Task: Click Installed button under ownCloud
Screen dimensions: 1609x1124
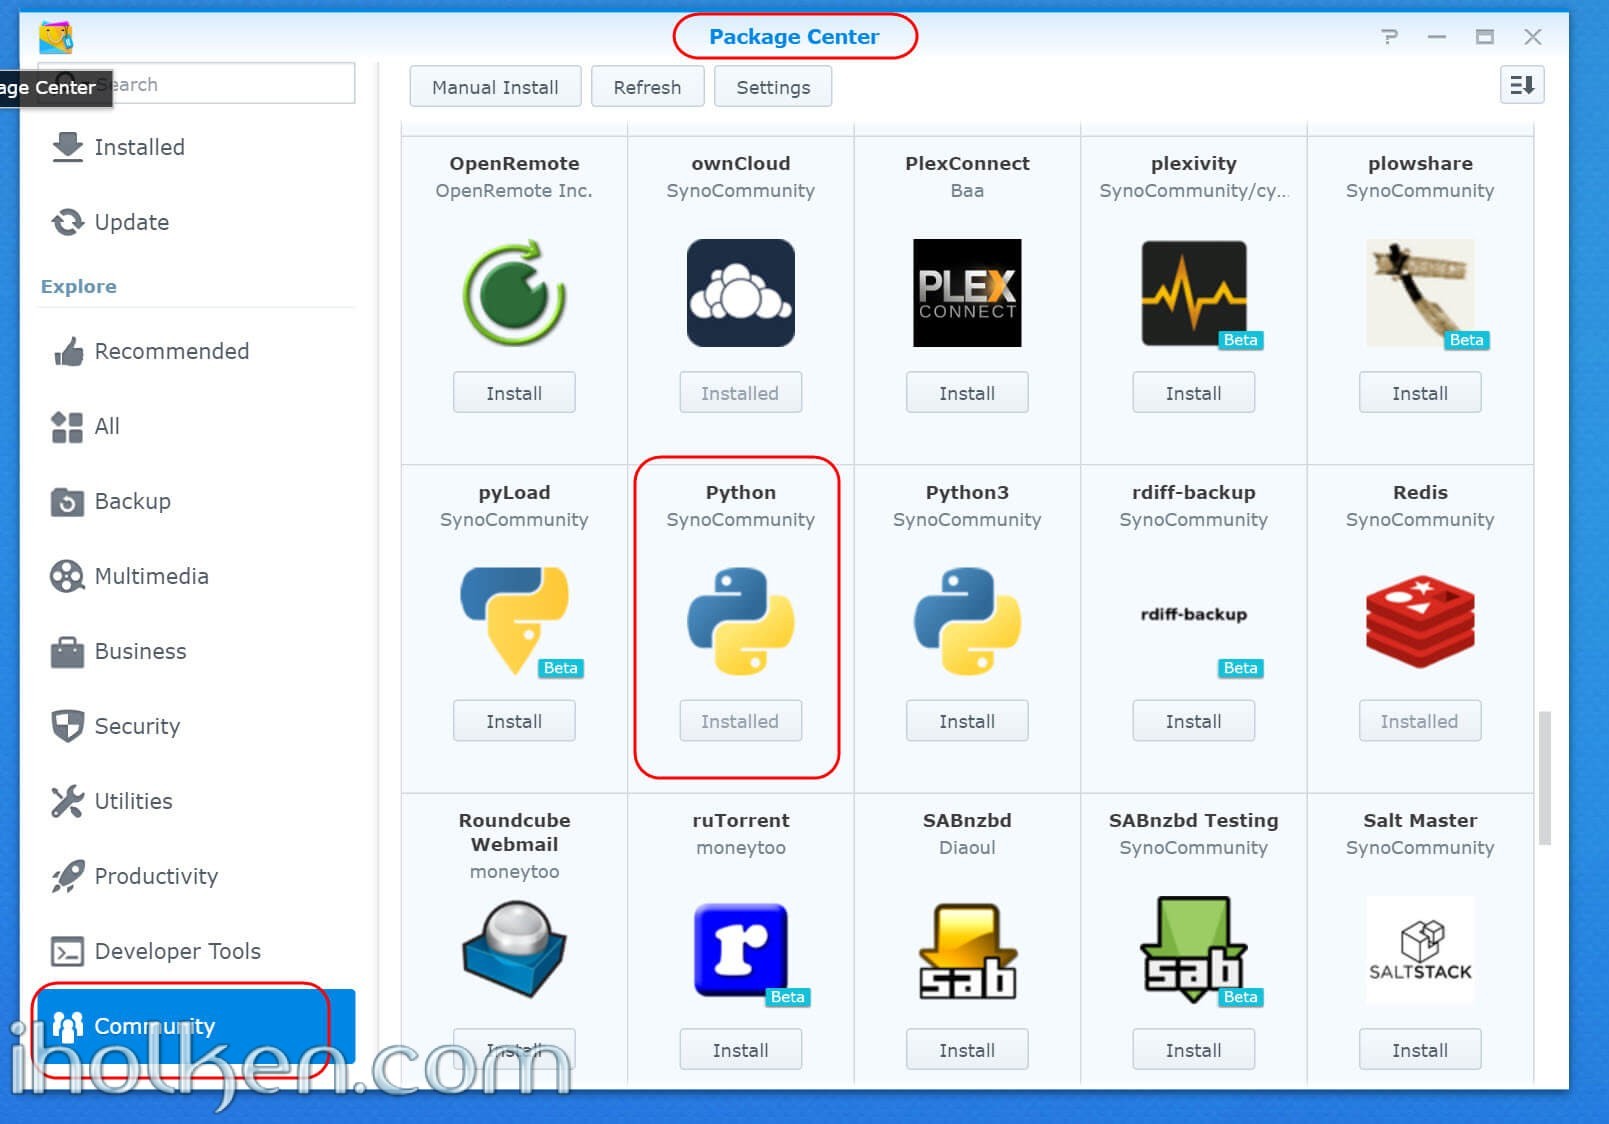Action: 741,393
